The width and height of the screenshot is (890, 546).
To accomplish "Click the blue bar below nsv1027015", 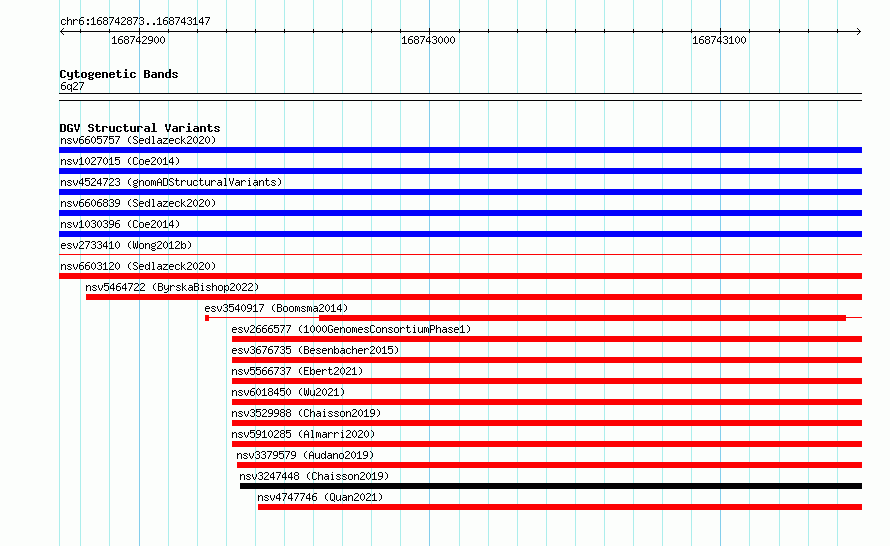I will [460, 171].
